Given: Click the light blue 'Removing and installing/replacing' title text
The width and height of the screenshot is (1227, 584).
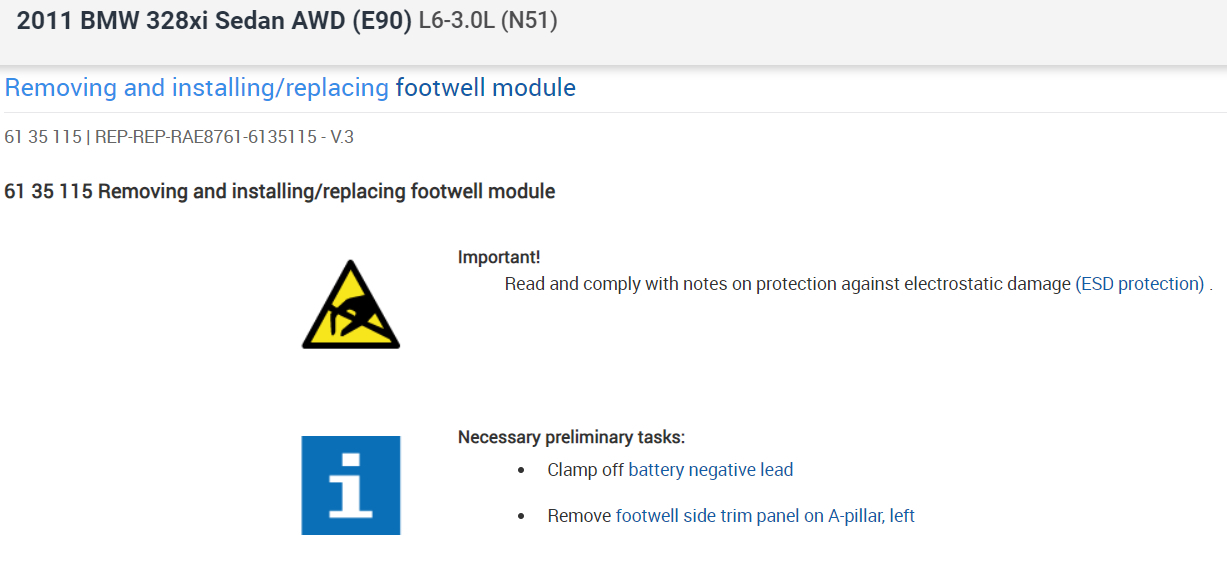Looking at the screenshot, I should pos(197,88).
